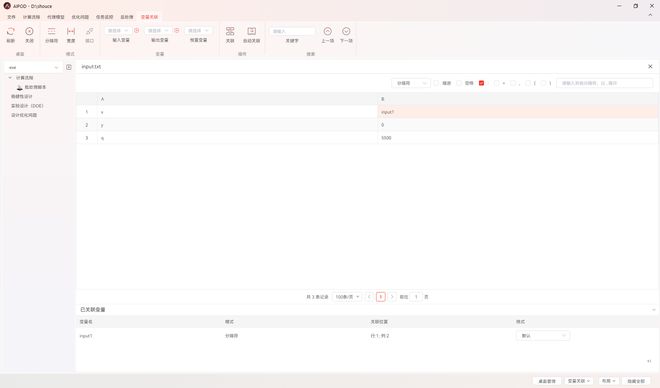
Task: Open the input variable dropdown in ribbon
Action: coord(117,31)
